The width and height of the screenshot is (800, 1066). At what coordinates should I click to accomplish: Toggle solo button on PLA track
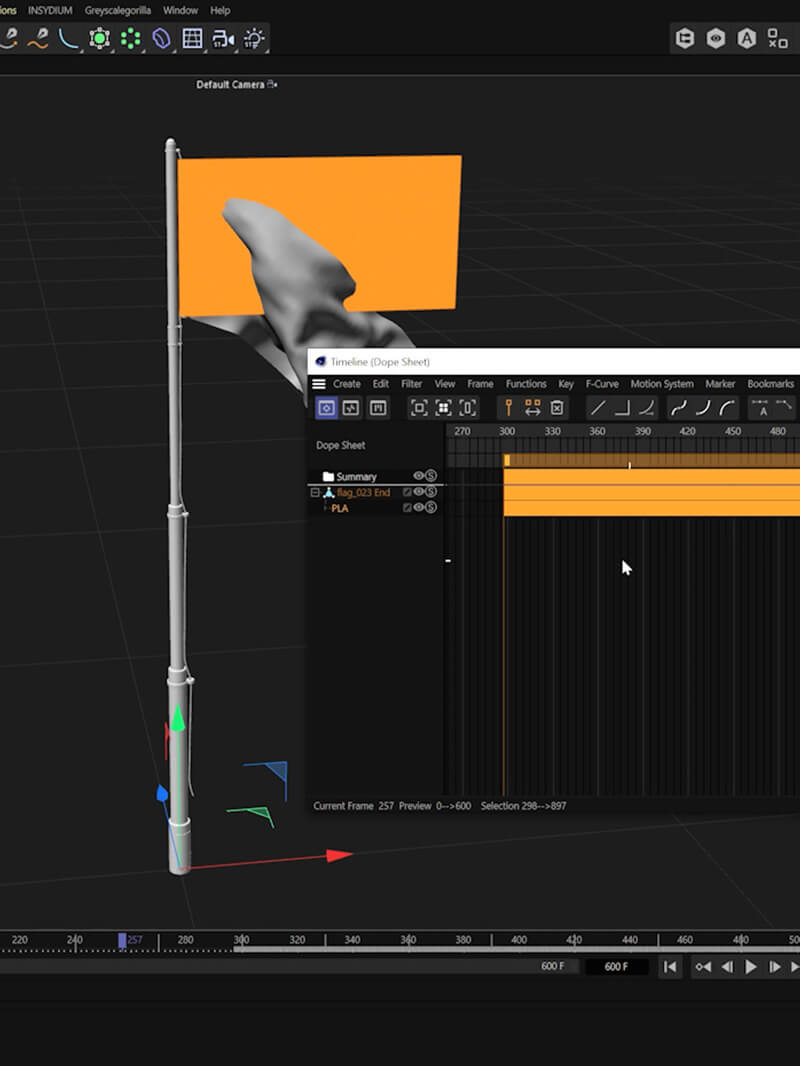[x=431, y=508]
